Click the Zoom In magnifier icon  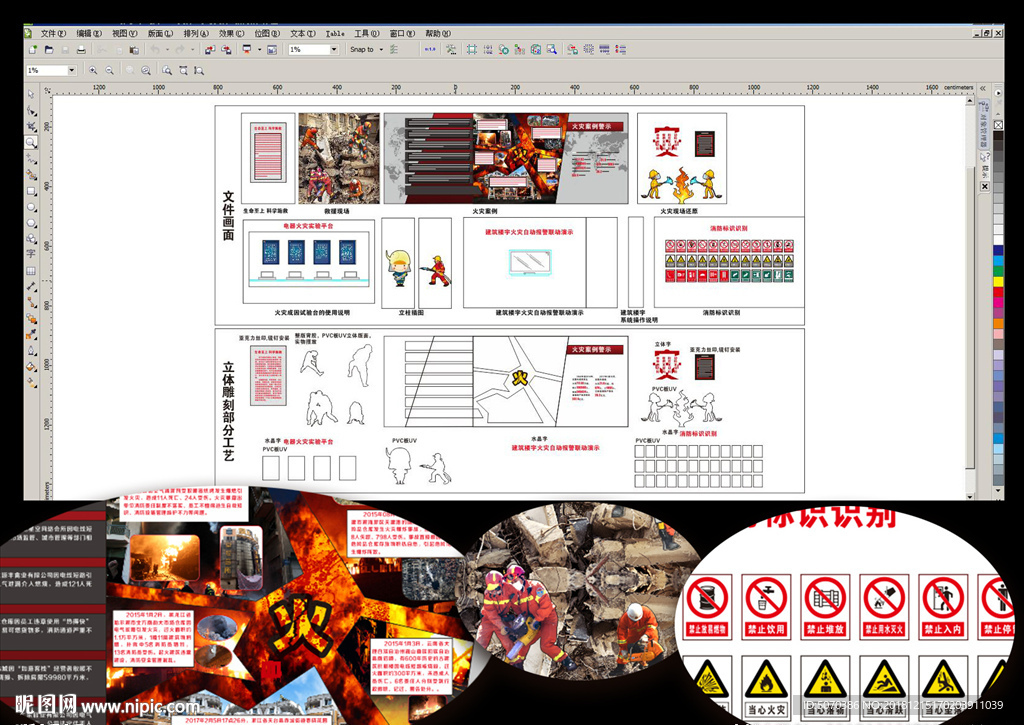(x=93, y=71)
